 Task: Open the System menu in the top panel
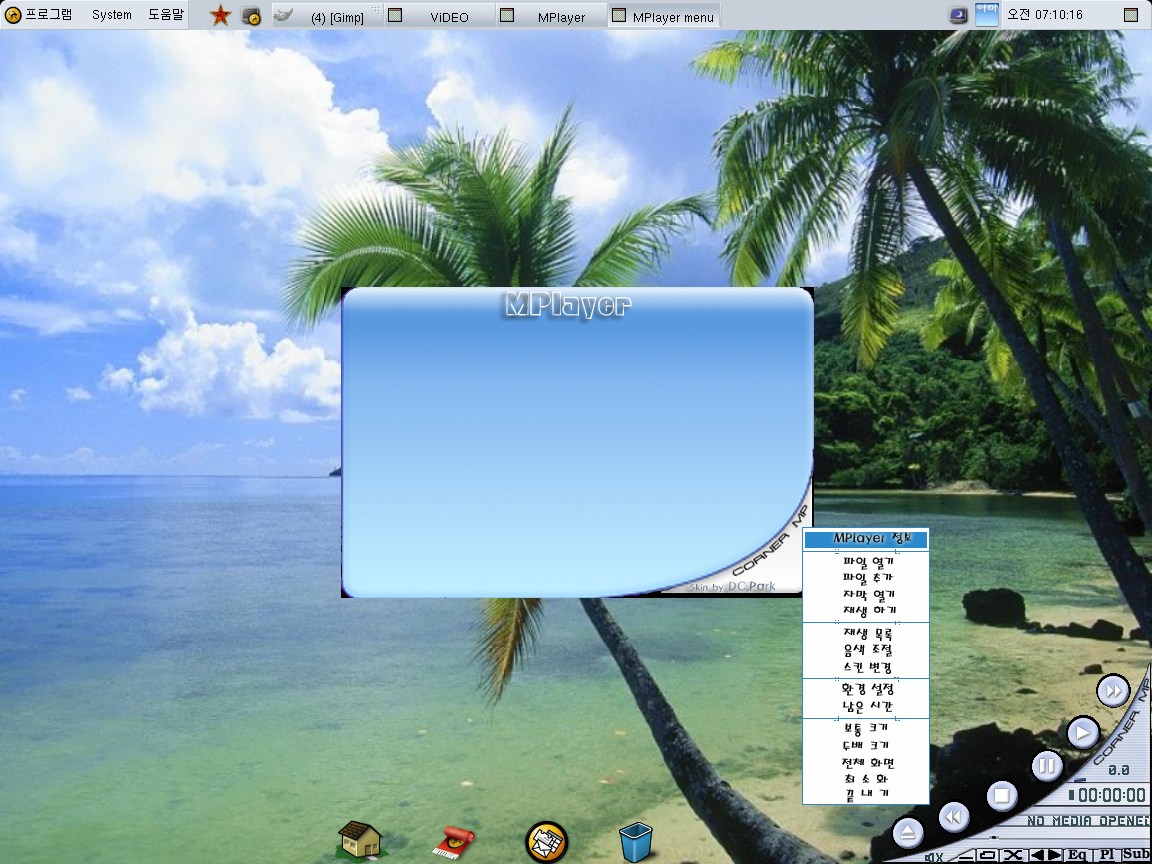click(111, 15)
